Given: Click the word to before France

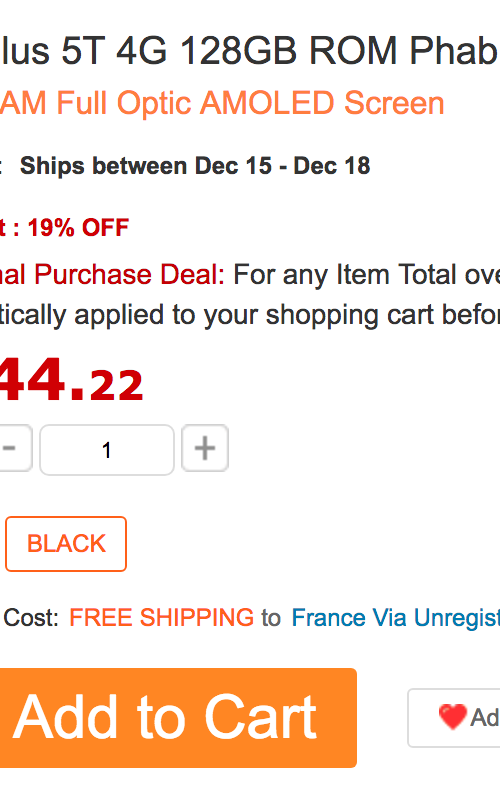Looking at the screenshot, I should (271, 618).
